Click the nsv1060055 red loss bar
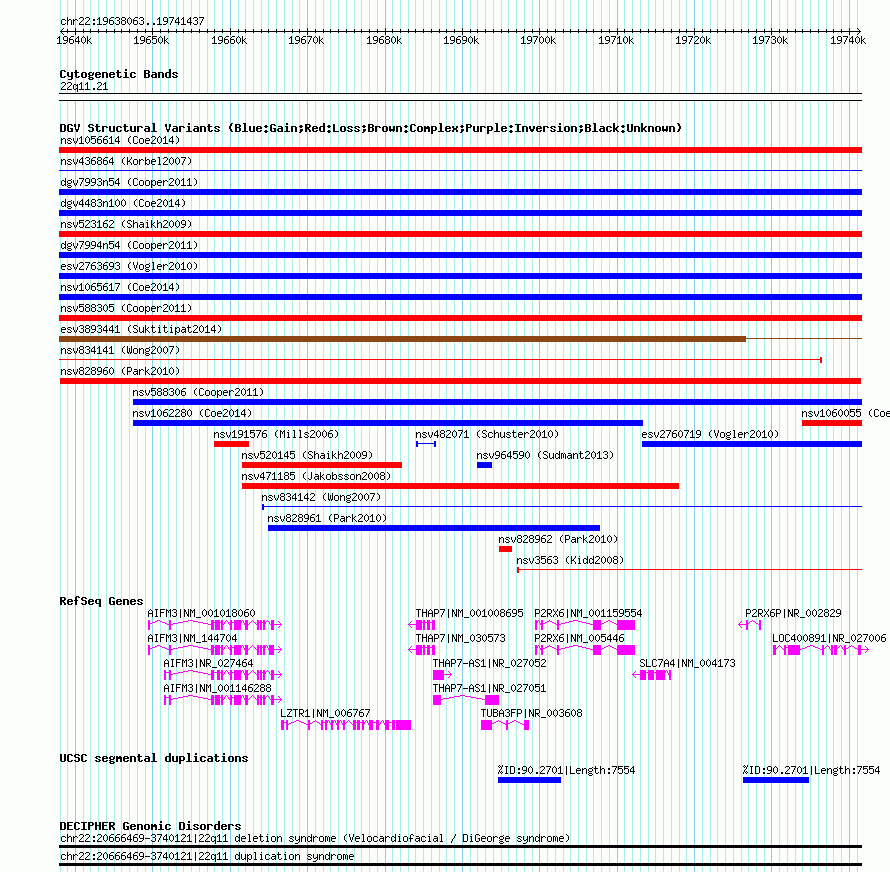 [x=832, y=423]
